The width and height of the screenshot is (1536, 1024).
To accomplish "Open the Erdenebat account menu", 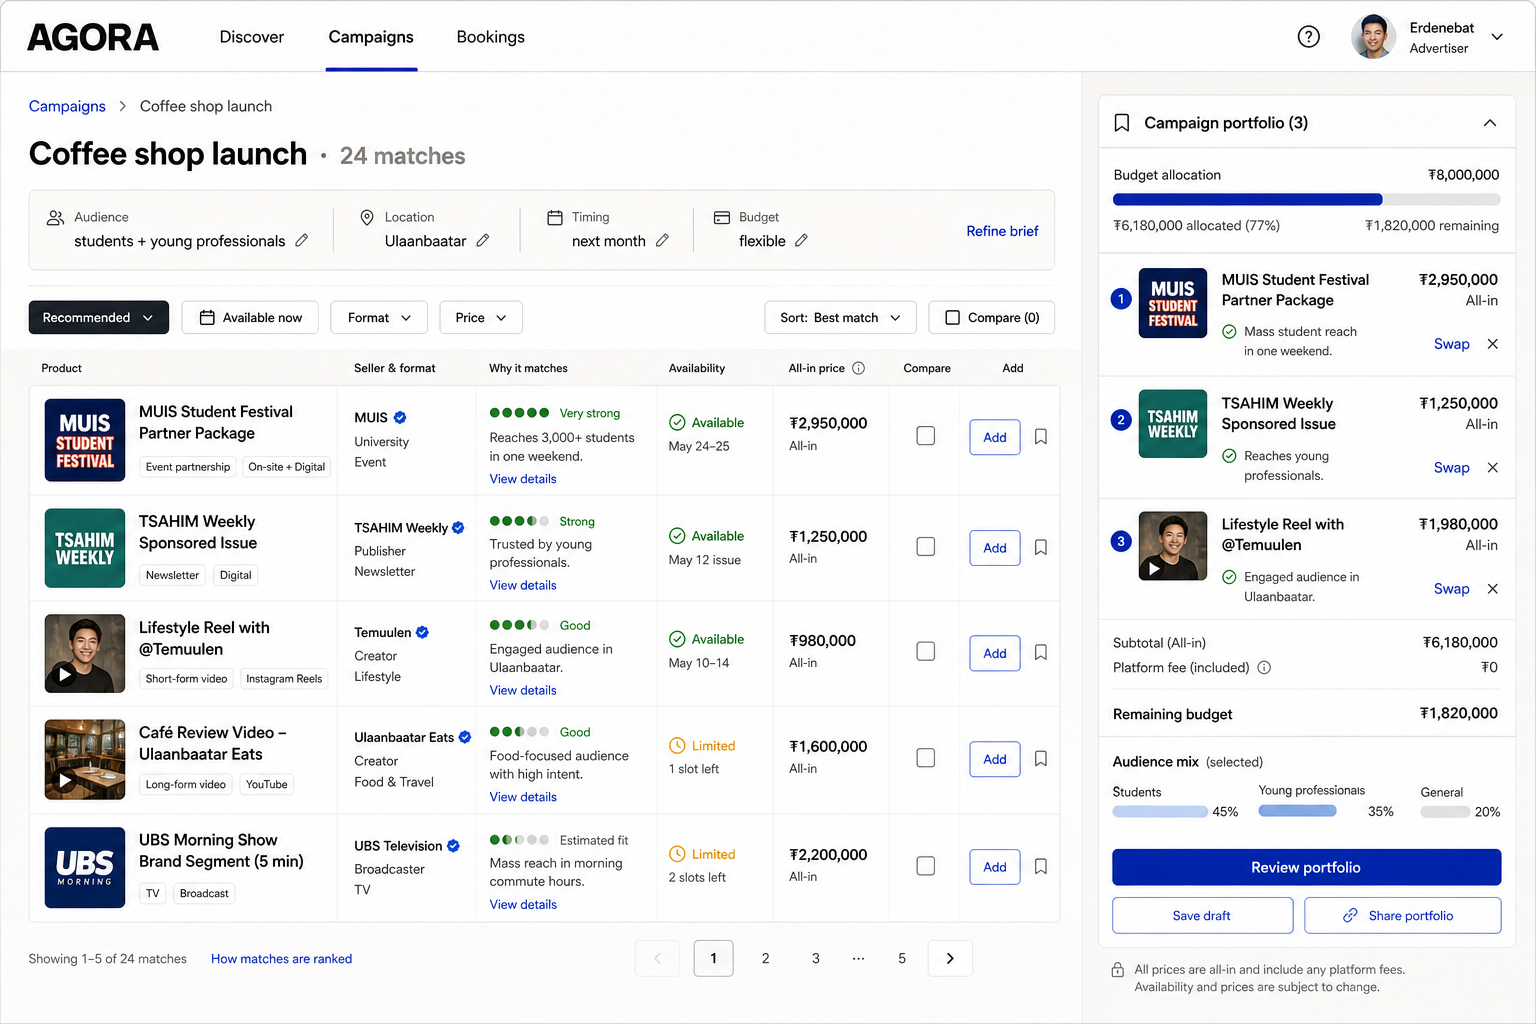I will pos(1428,37).
